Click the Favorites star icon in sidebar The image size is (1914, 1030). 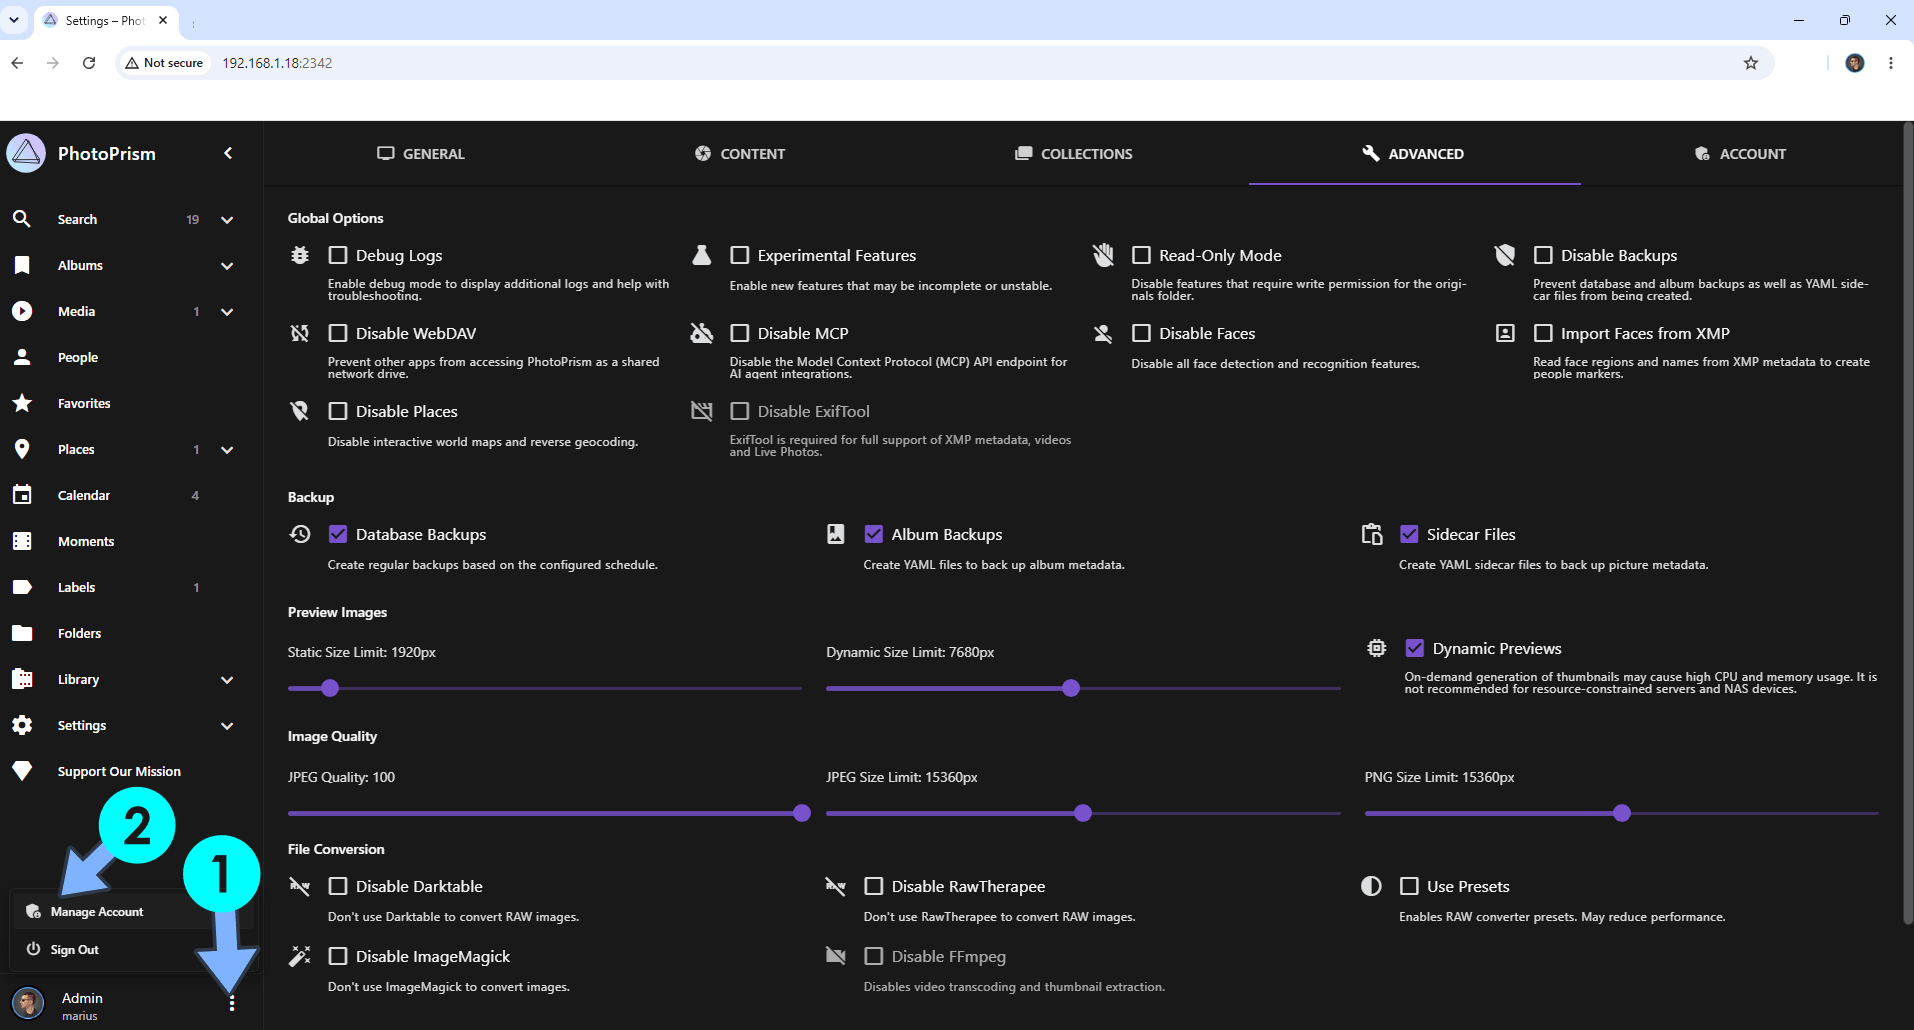22,403
